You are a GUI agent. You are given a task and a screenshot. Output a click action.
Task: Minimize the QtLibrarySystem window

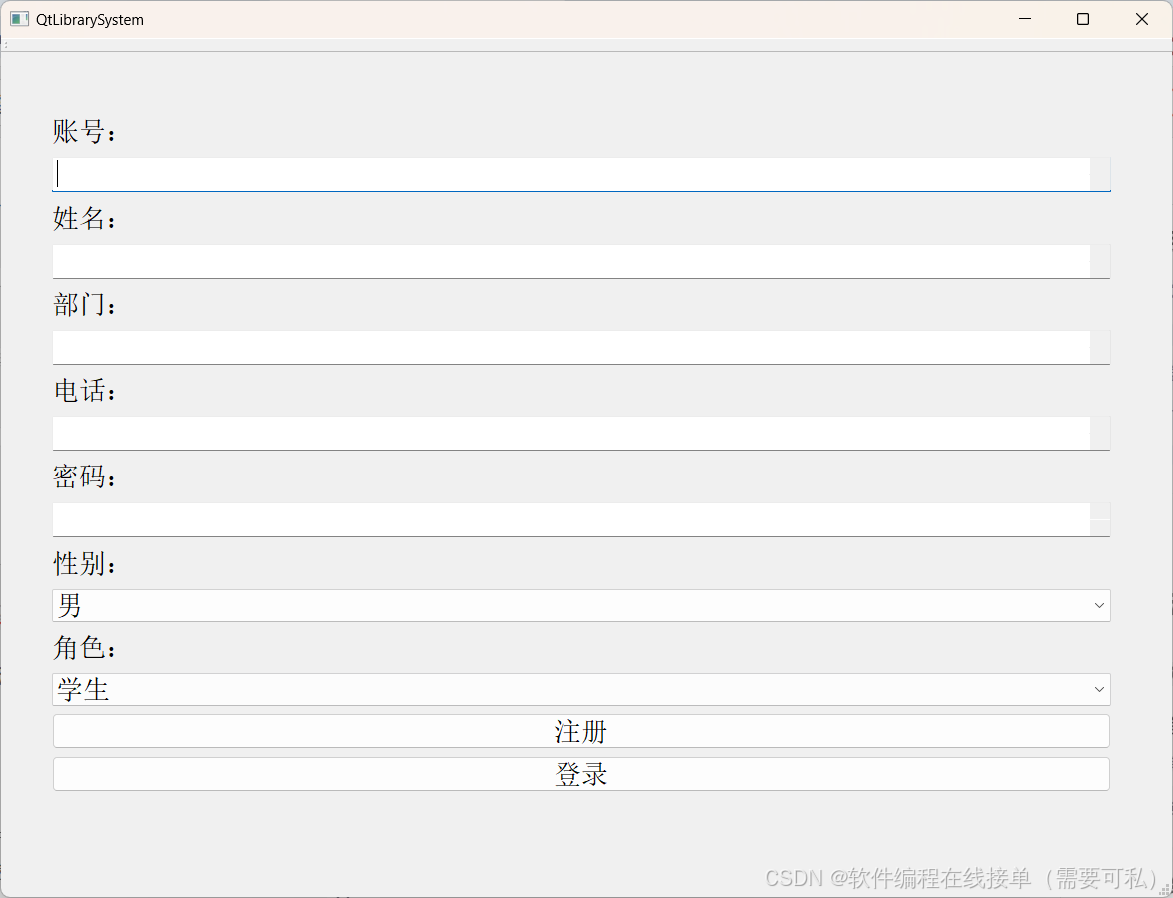click(x=1025, y=19)
